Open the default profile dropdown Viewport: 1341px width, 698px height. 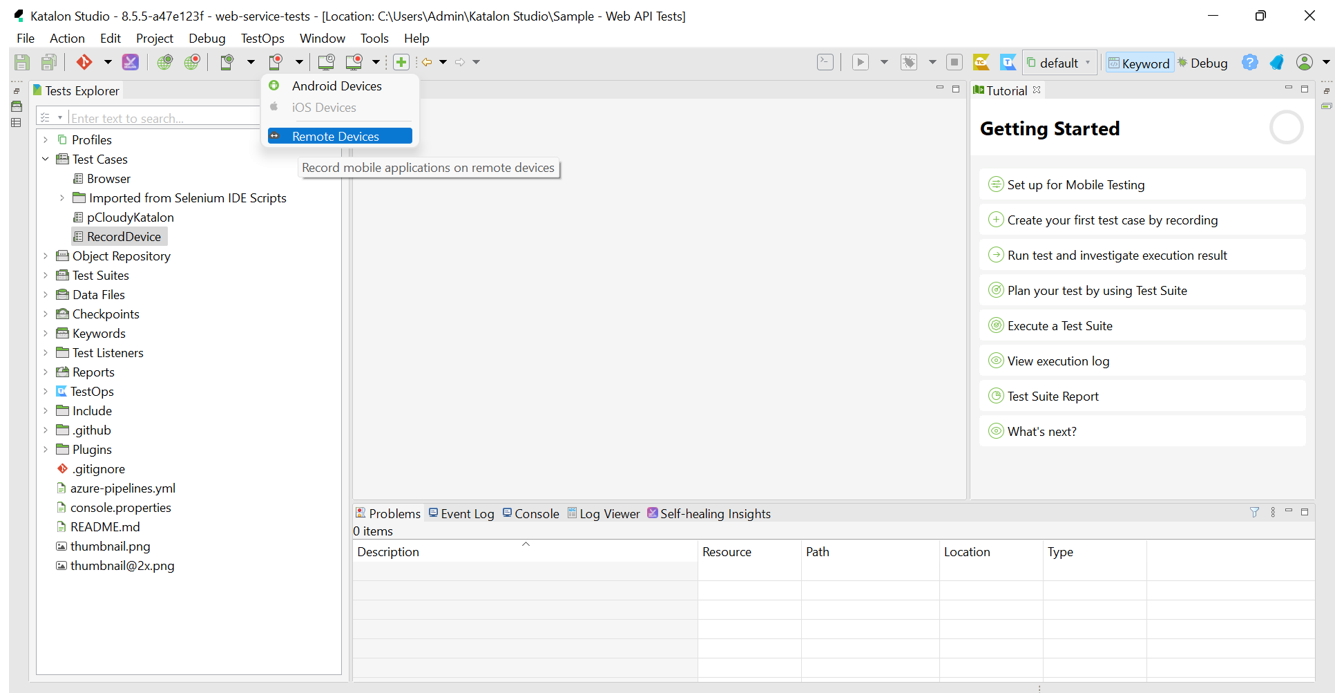[x=1059, y=63]
